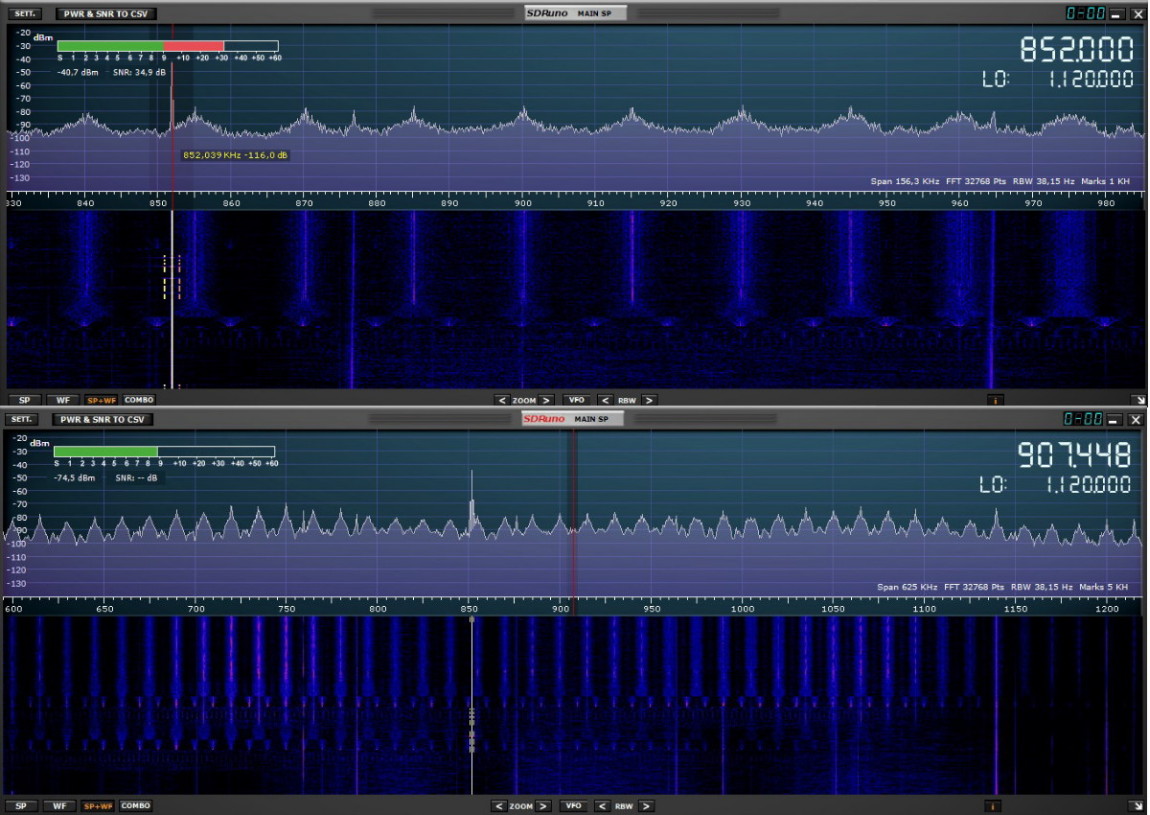Screen dimensions: 1150x815
Task: Click the 750 mark on bottom frequency scale
Action: click(287, 609)
